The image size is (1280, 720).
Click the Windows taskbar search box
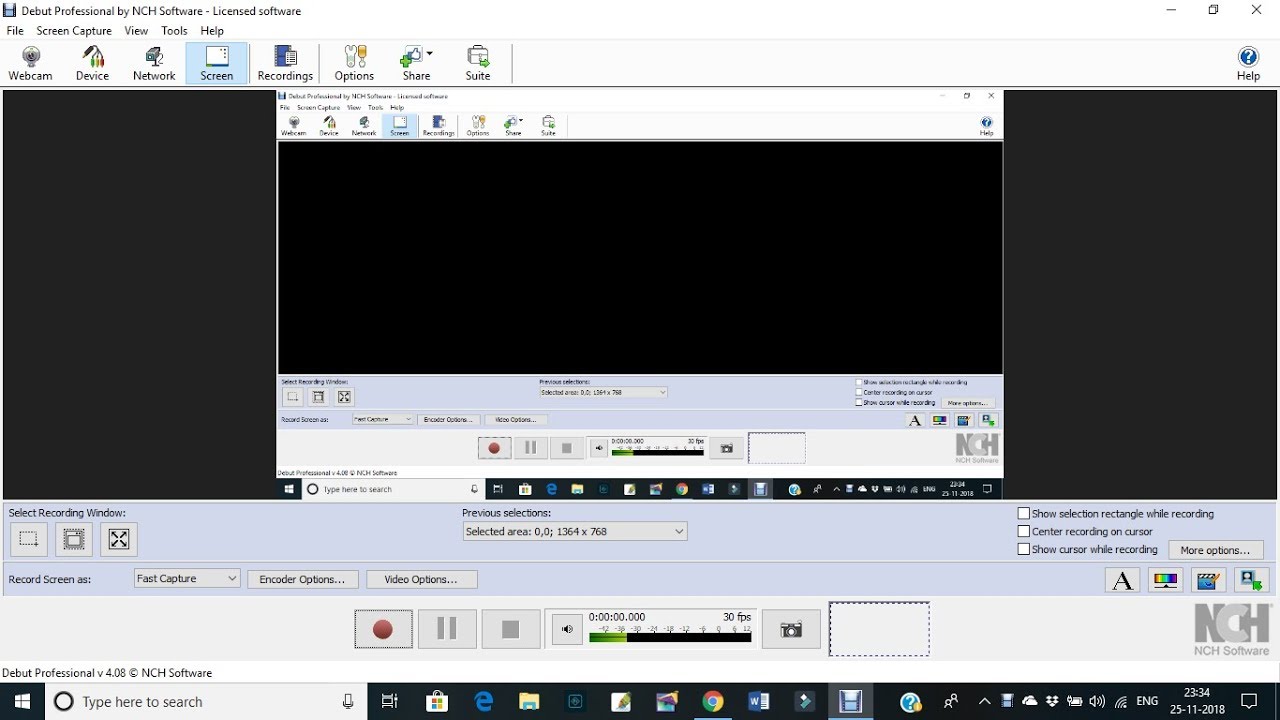205,702
